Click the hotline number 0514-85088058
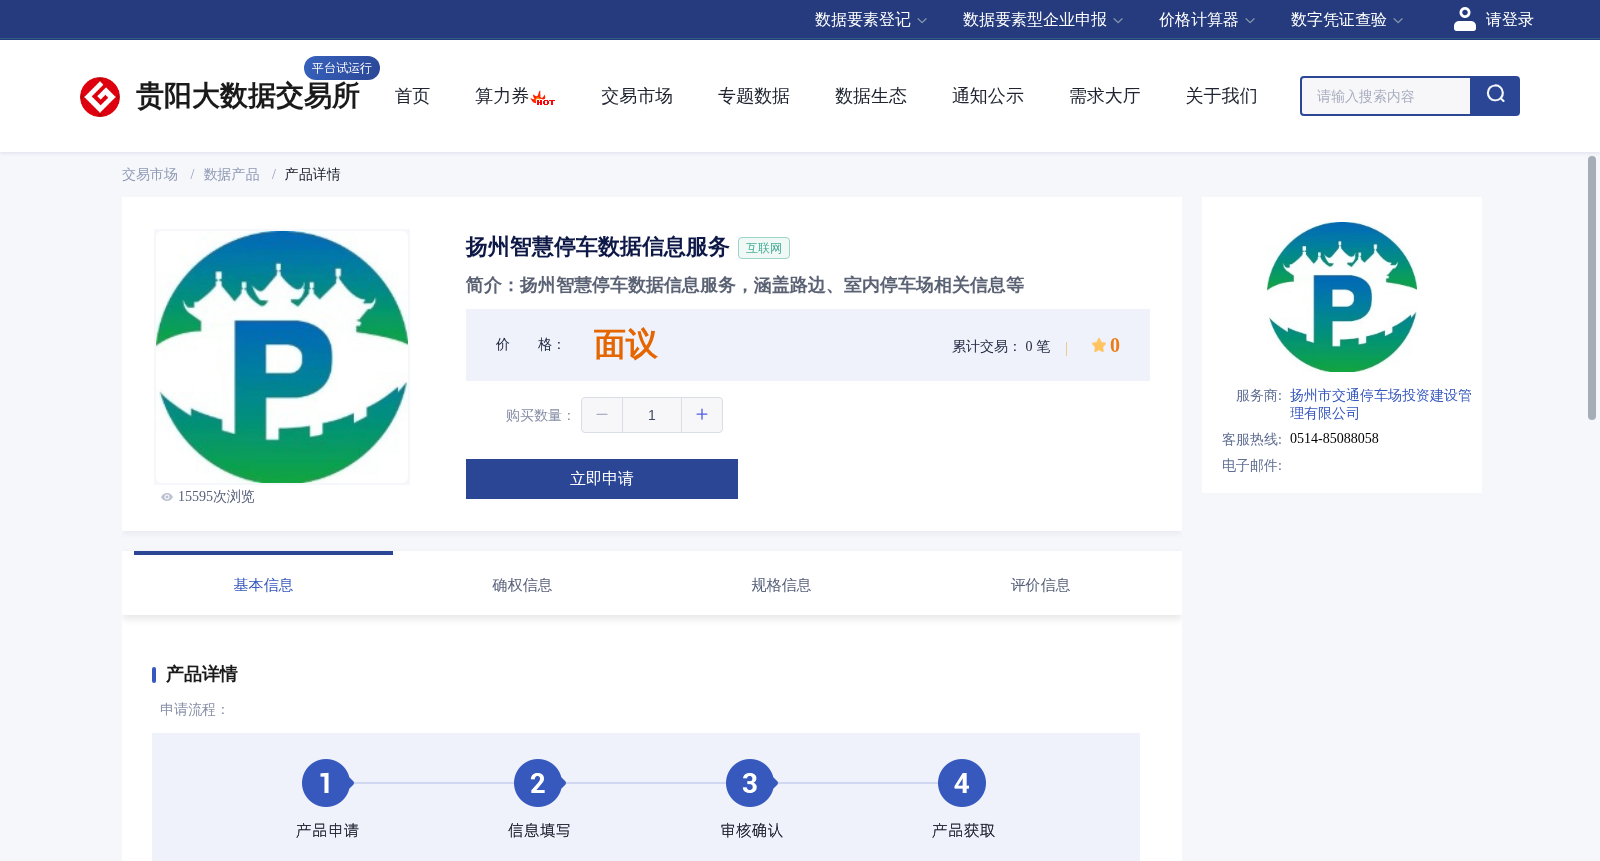The width and height of the screenshot is (1600, 861). click(x=1334, y=439)
